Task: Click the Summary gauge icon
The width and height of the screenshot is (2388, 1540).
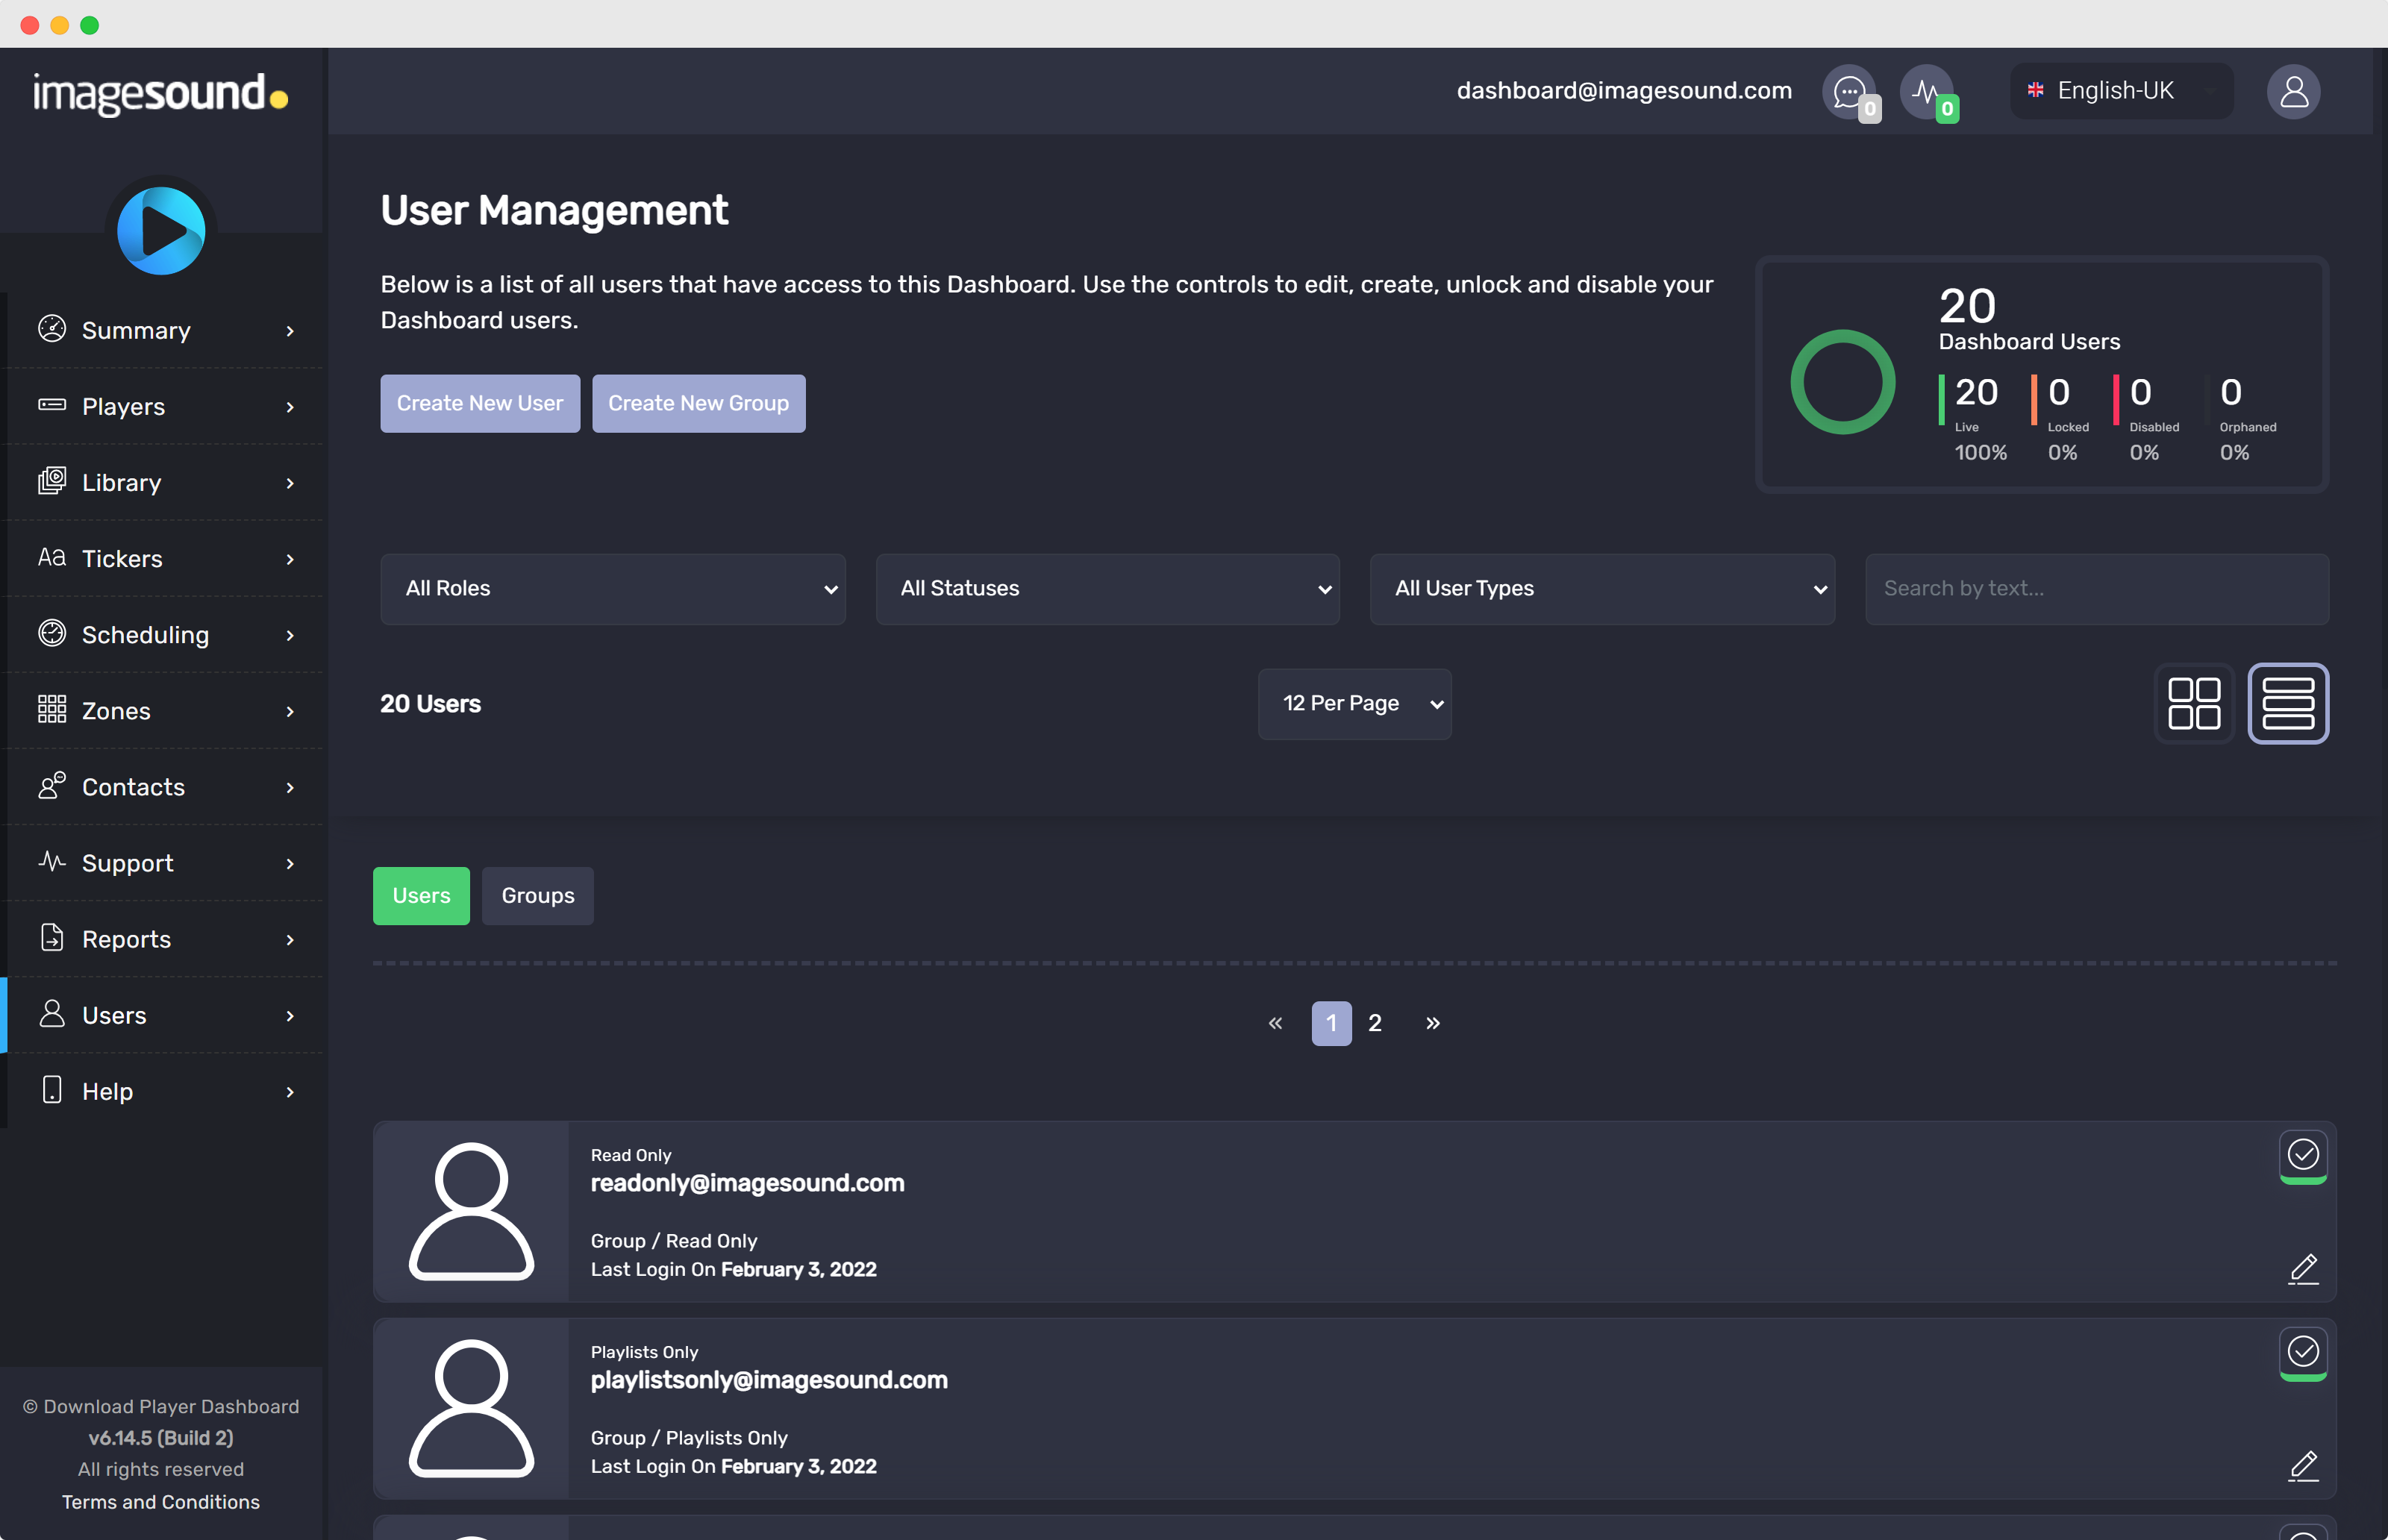Action: click(x=52, y=329)
